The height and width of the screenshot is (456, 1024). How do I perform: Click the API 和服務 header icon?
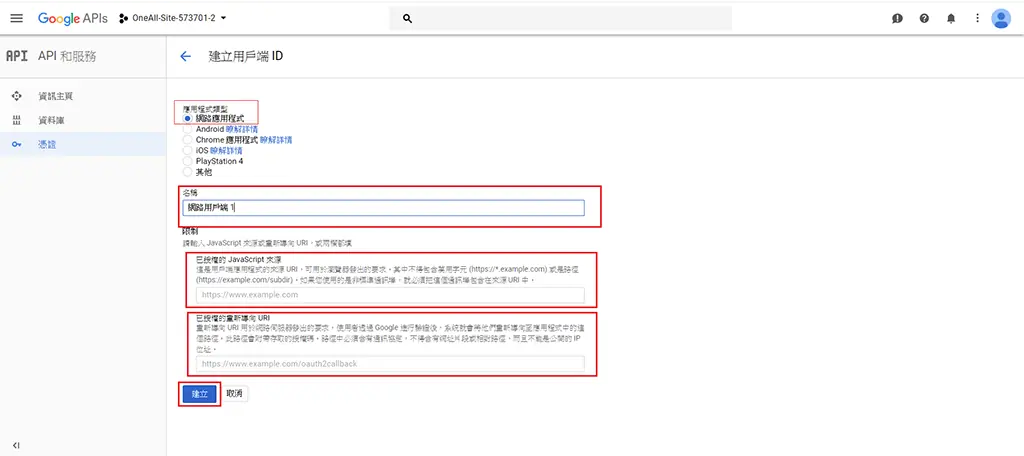coord(16,56)
